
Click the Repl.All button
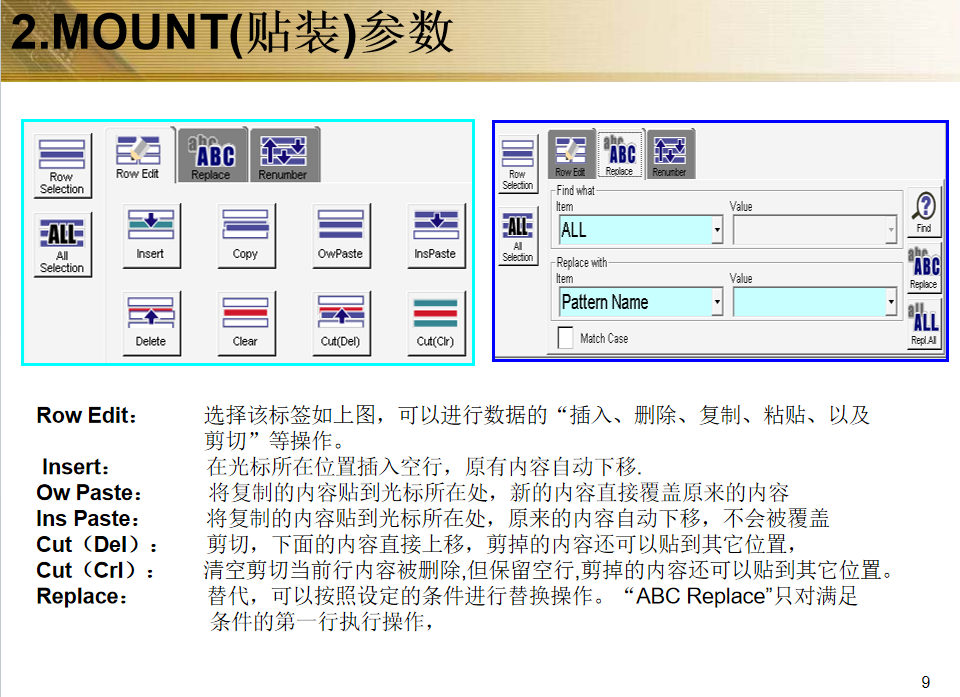(924, 324)
